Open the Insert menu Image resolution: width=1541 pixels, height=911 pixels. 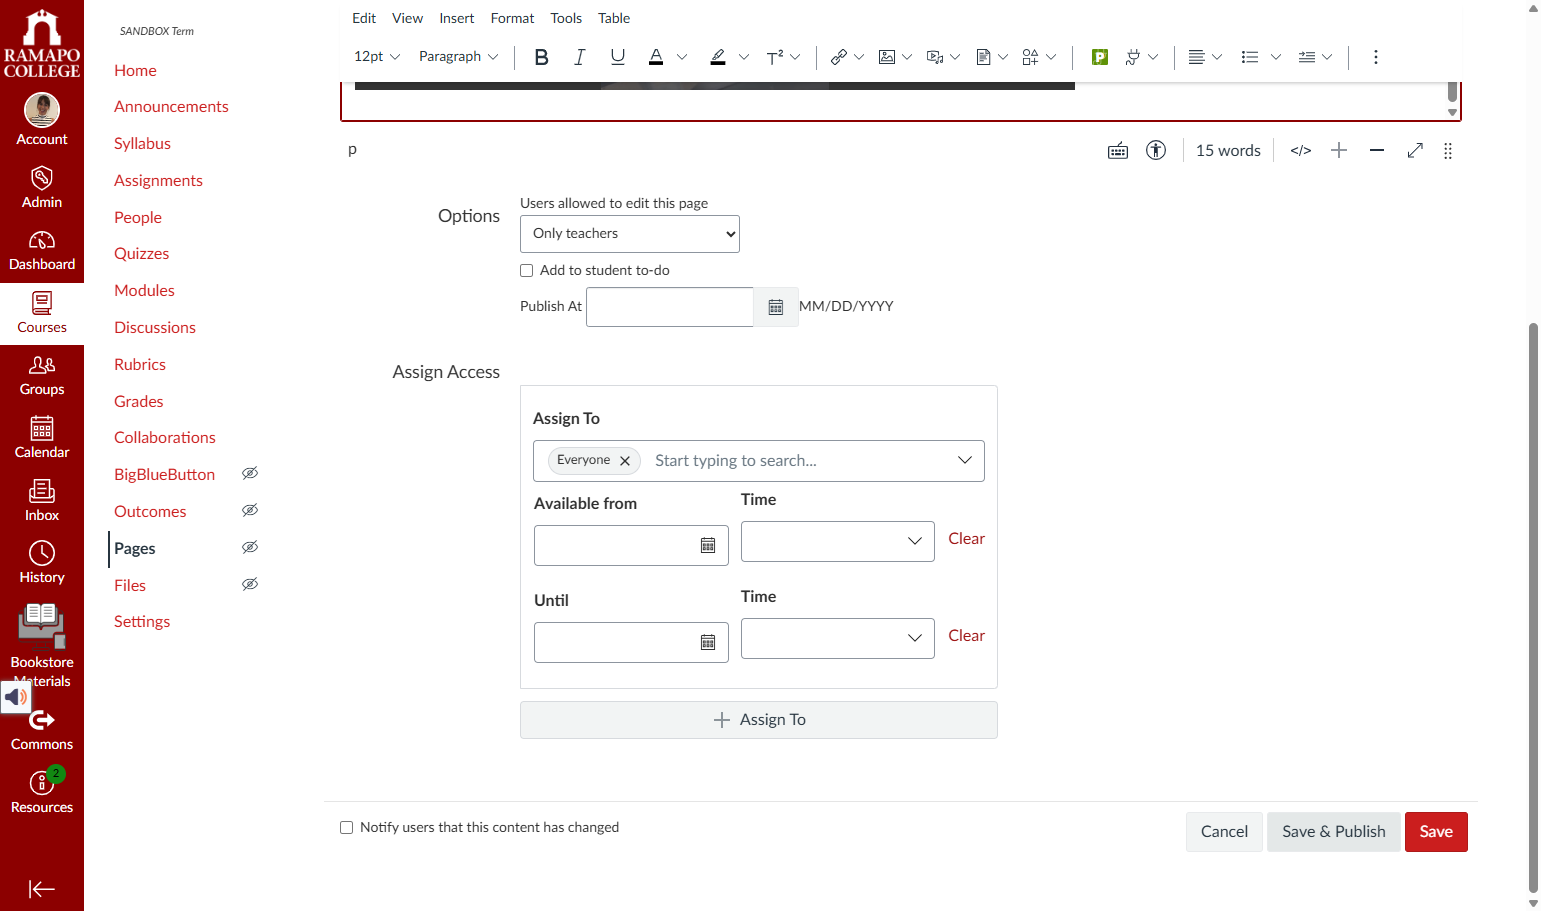(x=457, y=18)
